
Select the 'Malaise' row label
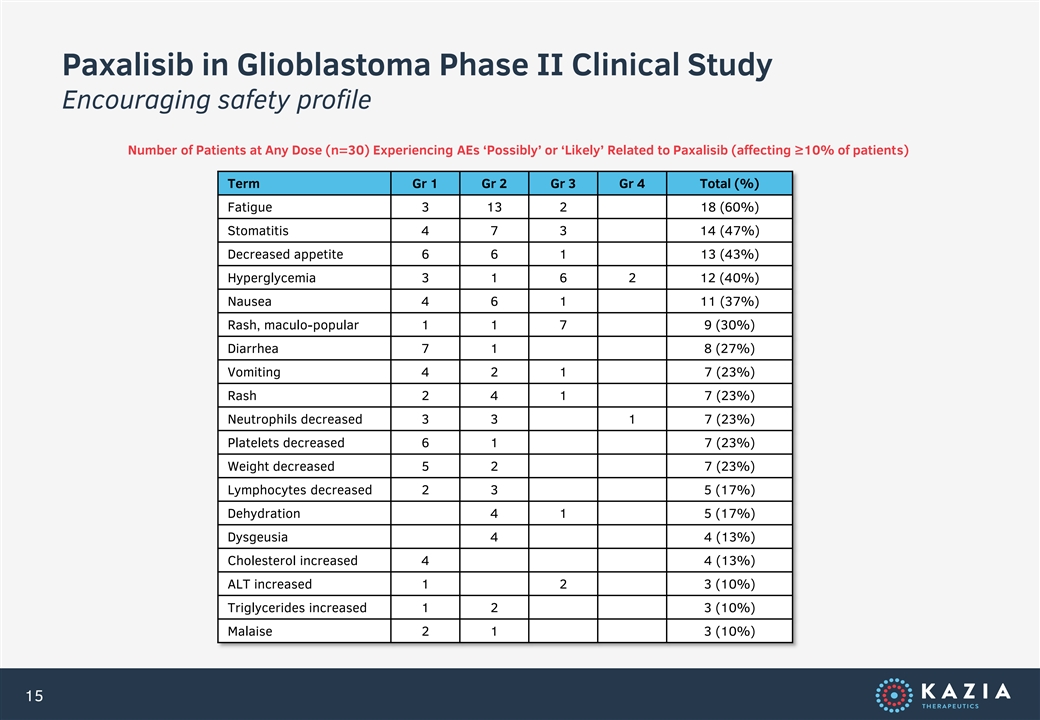(x=249, y=631)
